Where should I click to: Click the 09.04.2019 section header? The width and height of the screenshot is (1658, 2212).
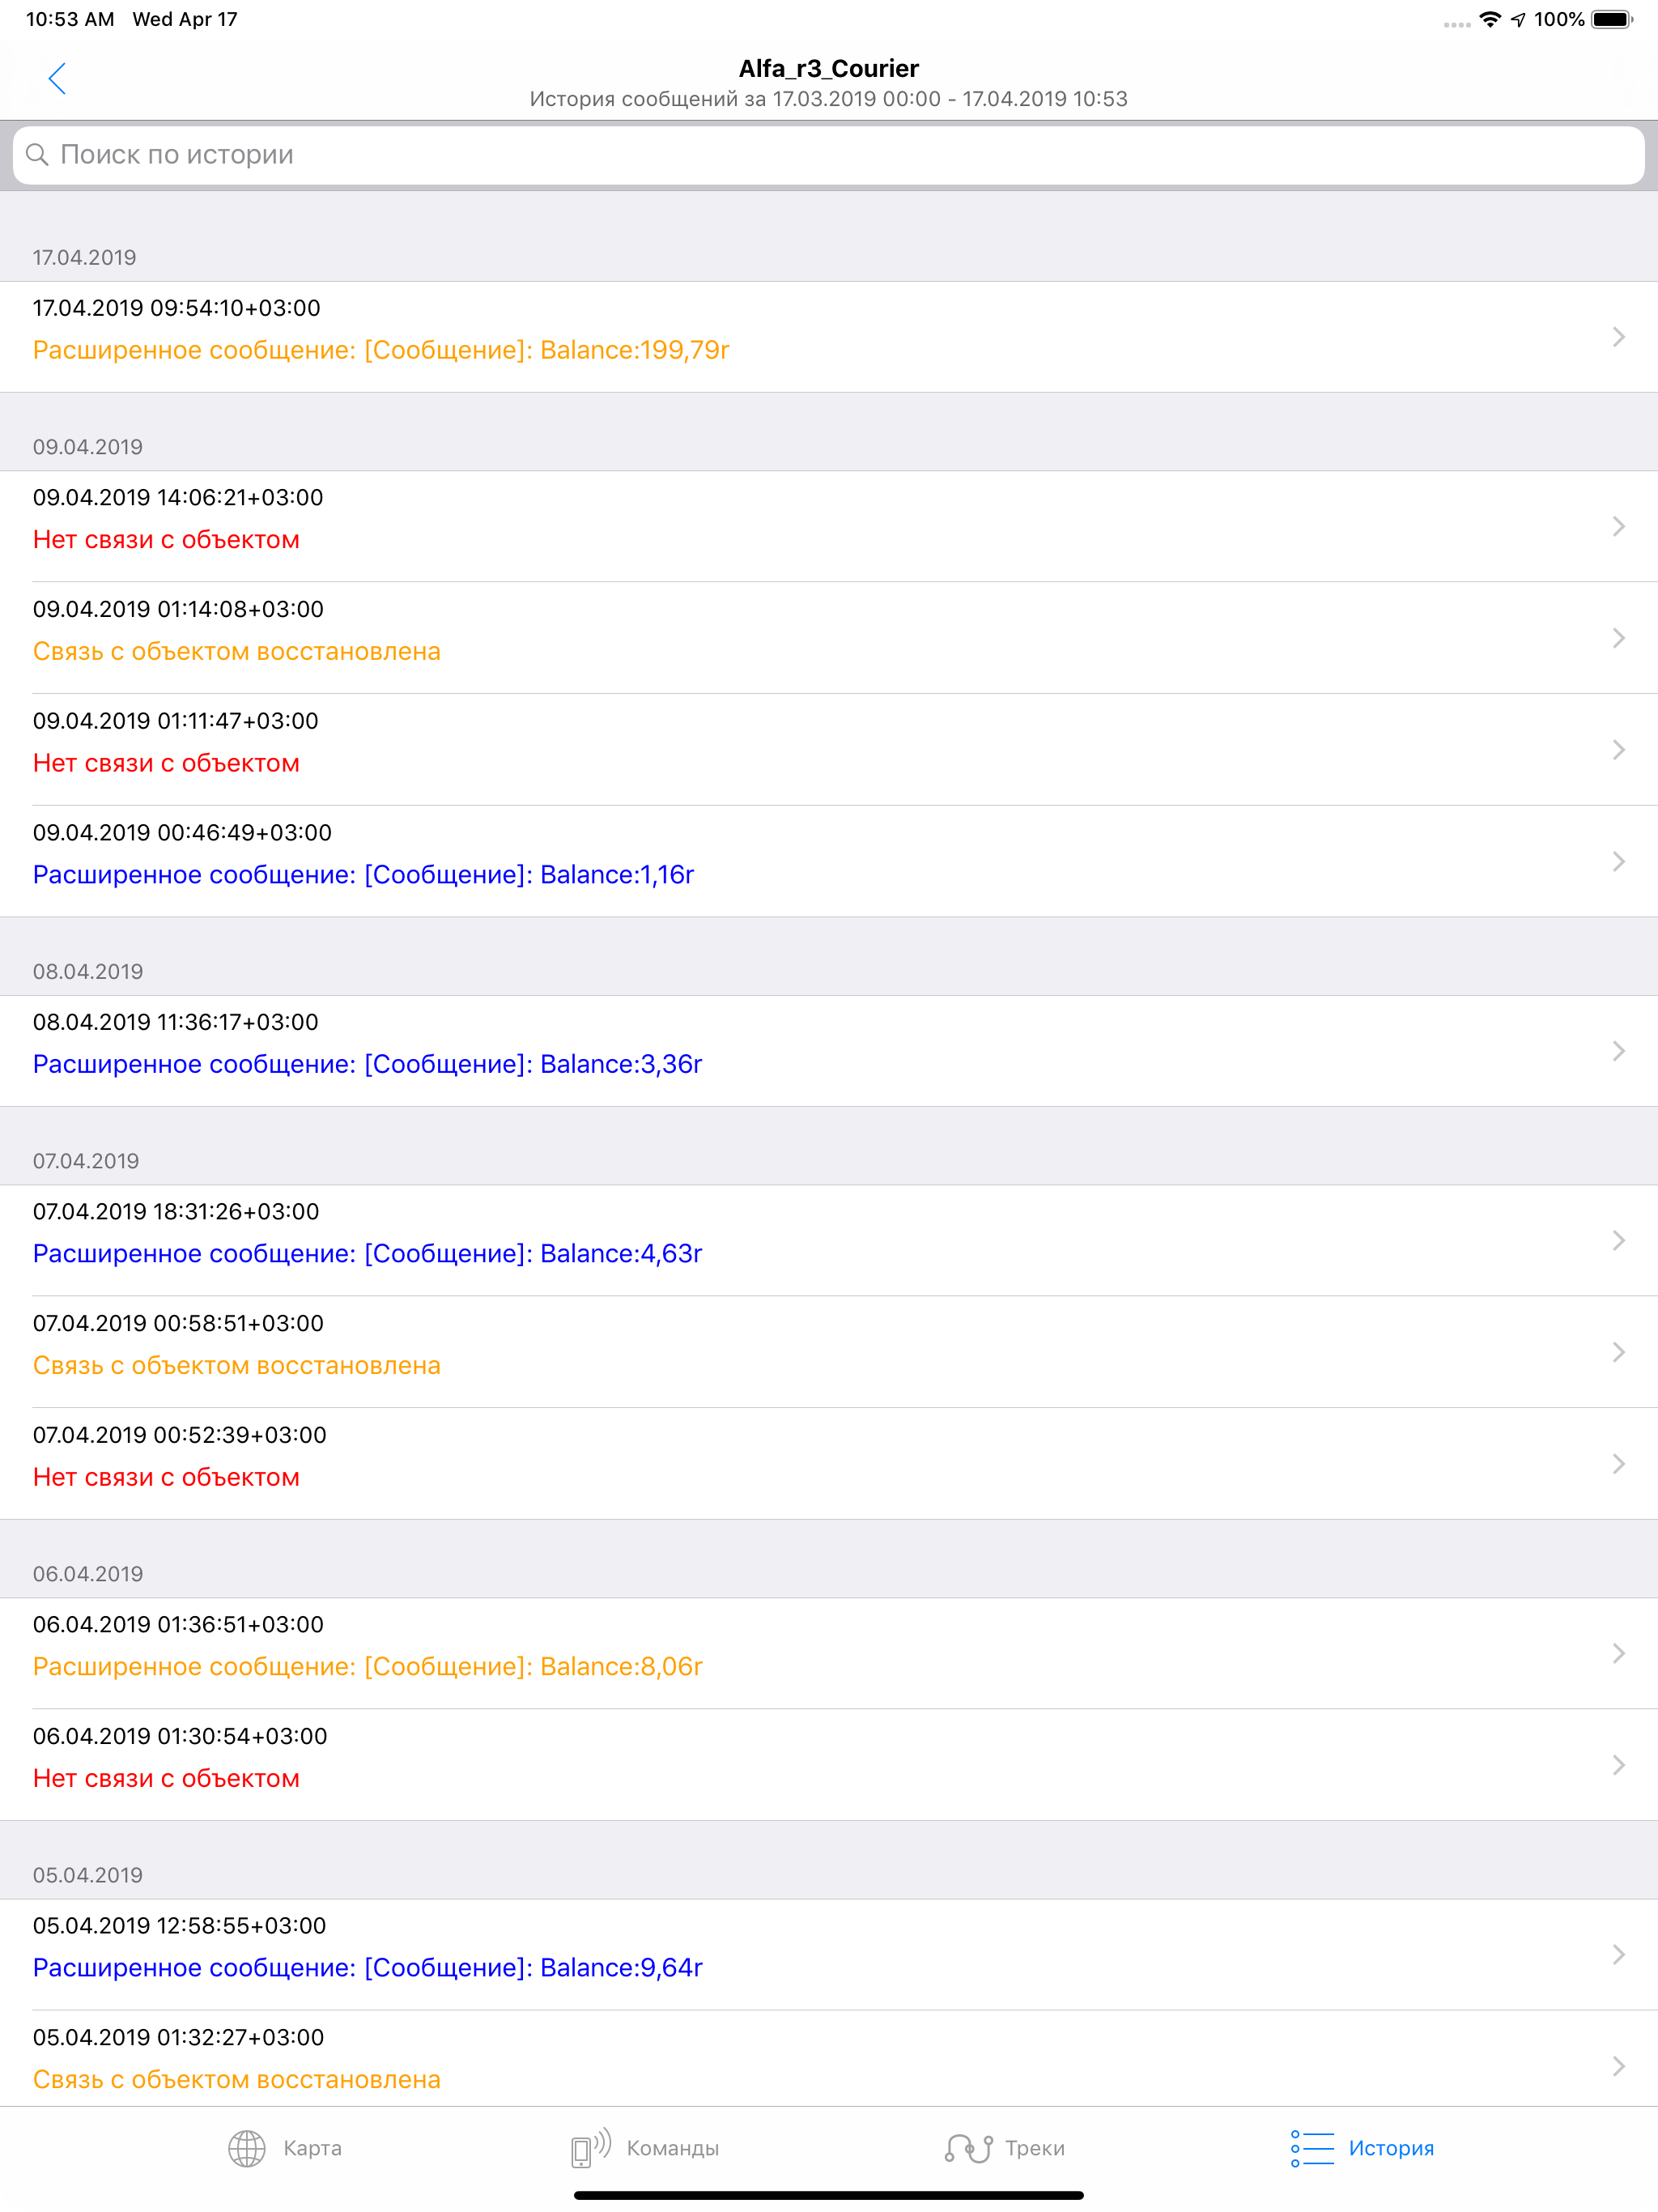pos(88,447)
